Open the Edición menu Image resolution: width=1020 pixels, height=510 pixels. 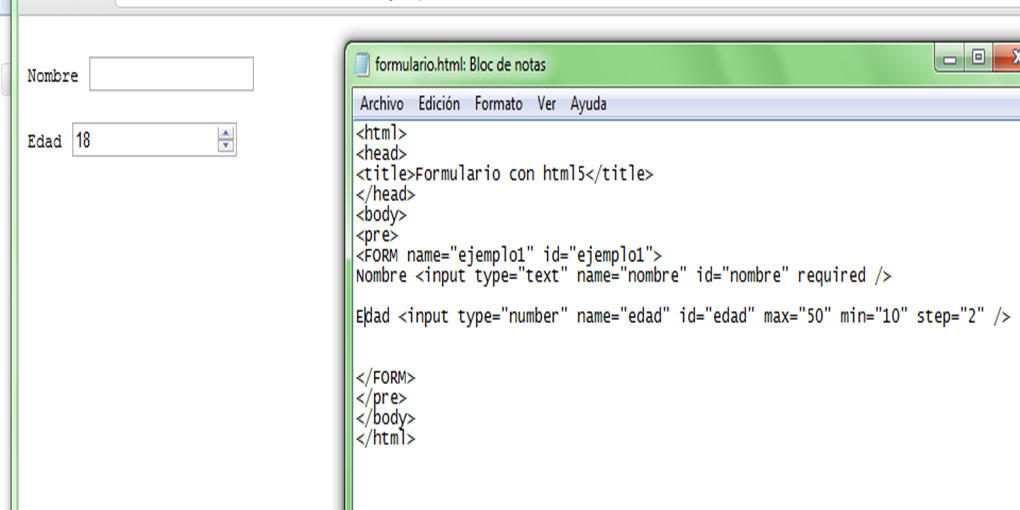tap(439, 104)
